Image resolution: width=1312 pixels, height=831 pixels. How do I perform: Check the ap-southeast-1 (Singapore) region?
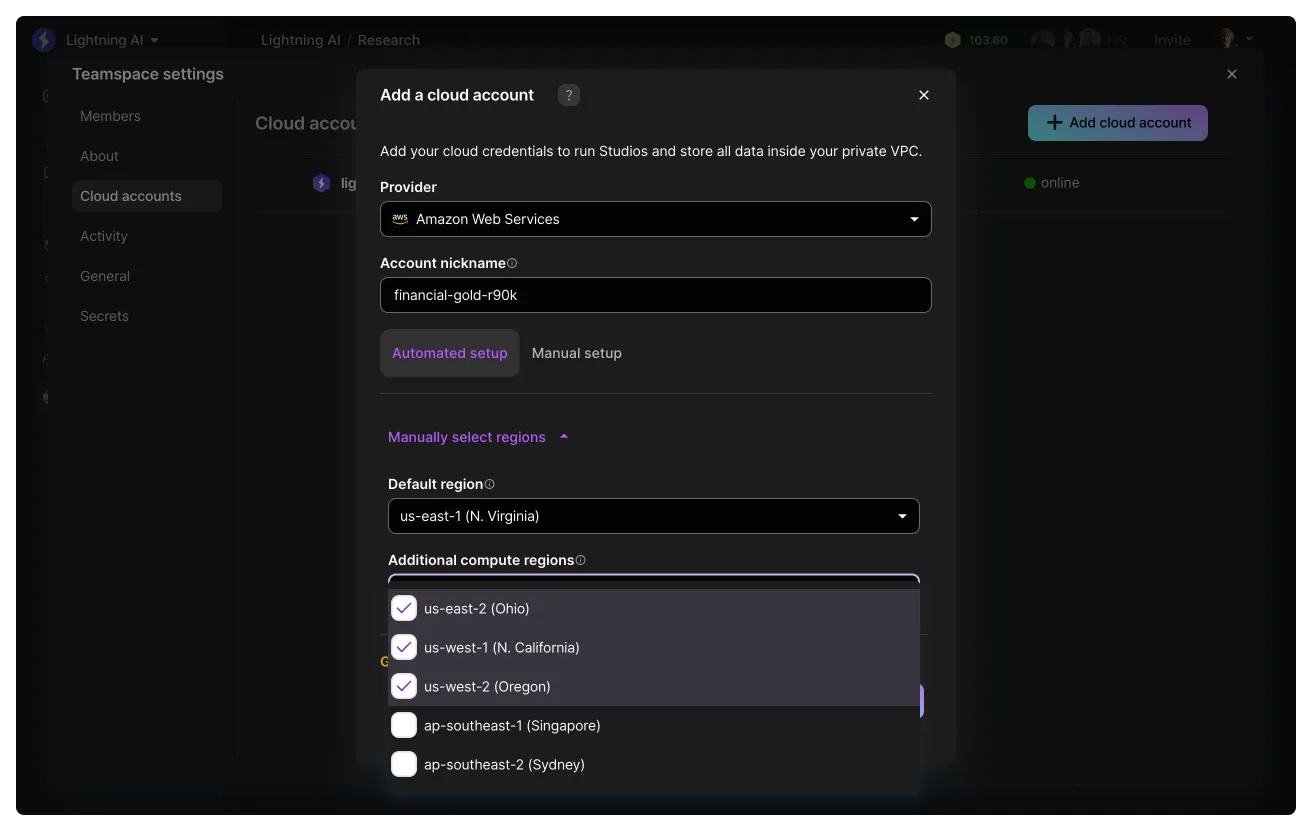coord(404,725)
